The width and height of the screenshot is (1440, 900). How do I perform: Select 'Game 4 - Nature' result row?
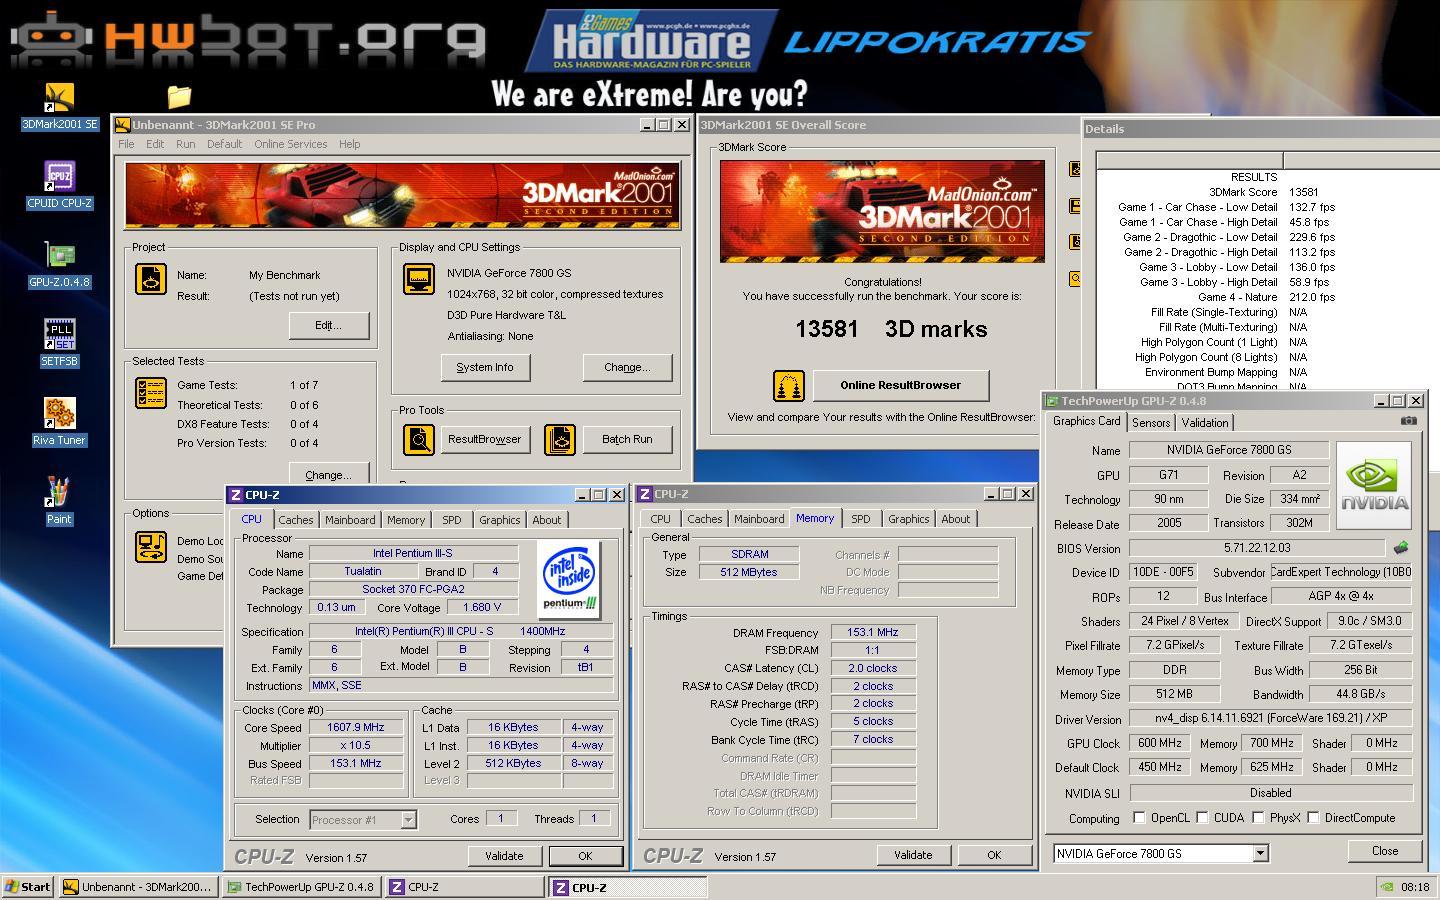pos(1266,297)
